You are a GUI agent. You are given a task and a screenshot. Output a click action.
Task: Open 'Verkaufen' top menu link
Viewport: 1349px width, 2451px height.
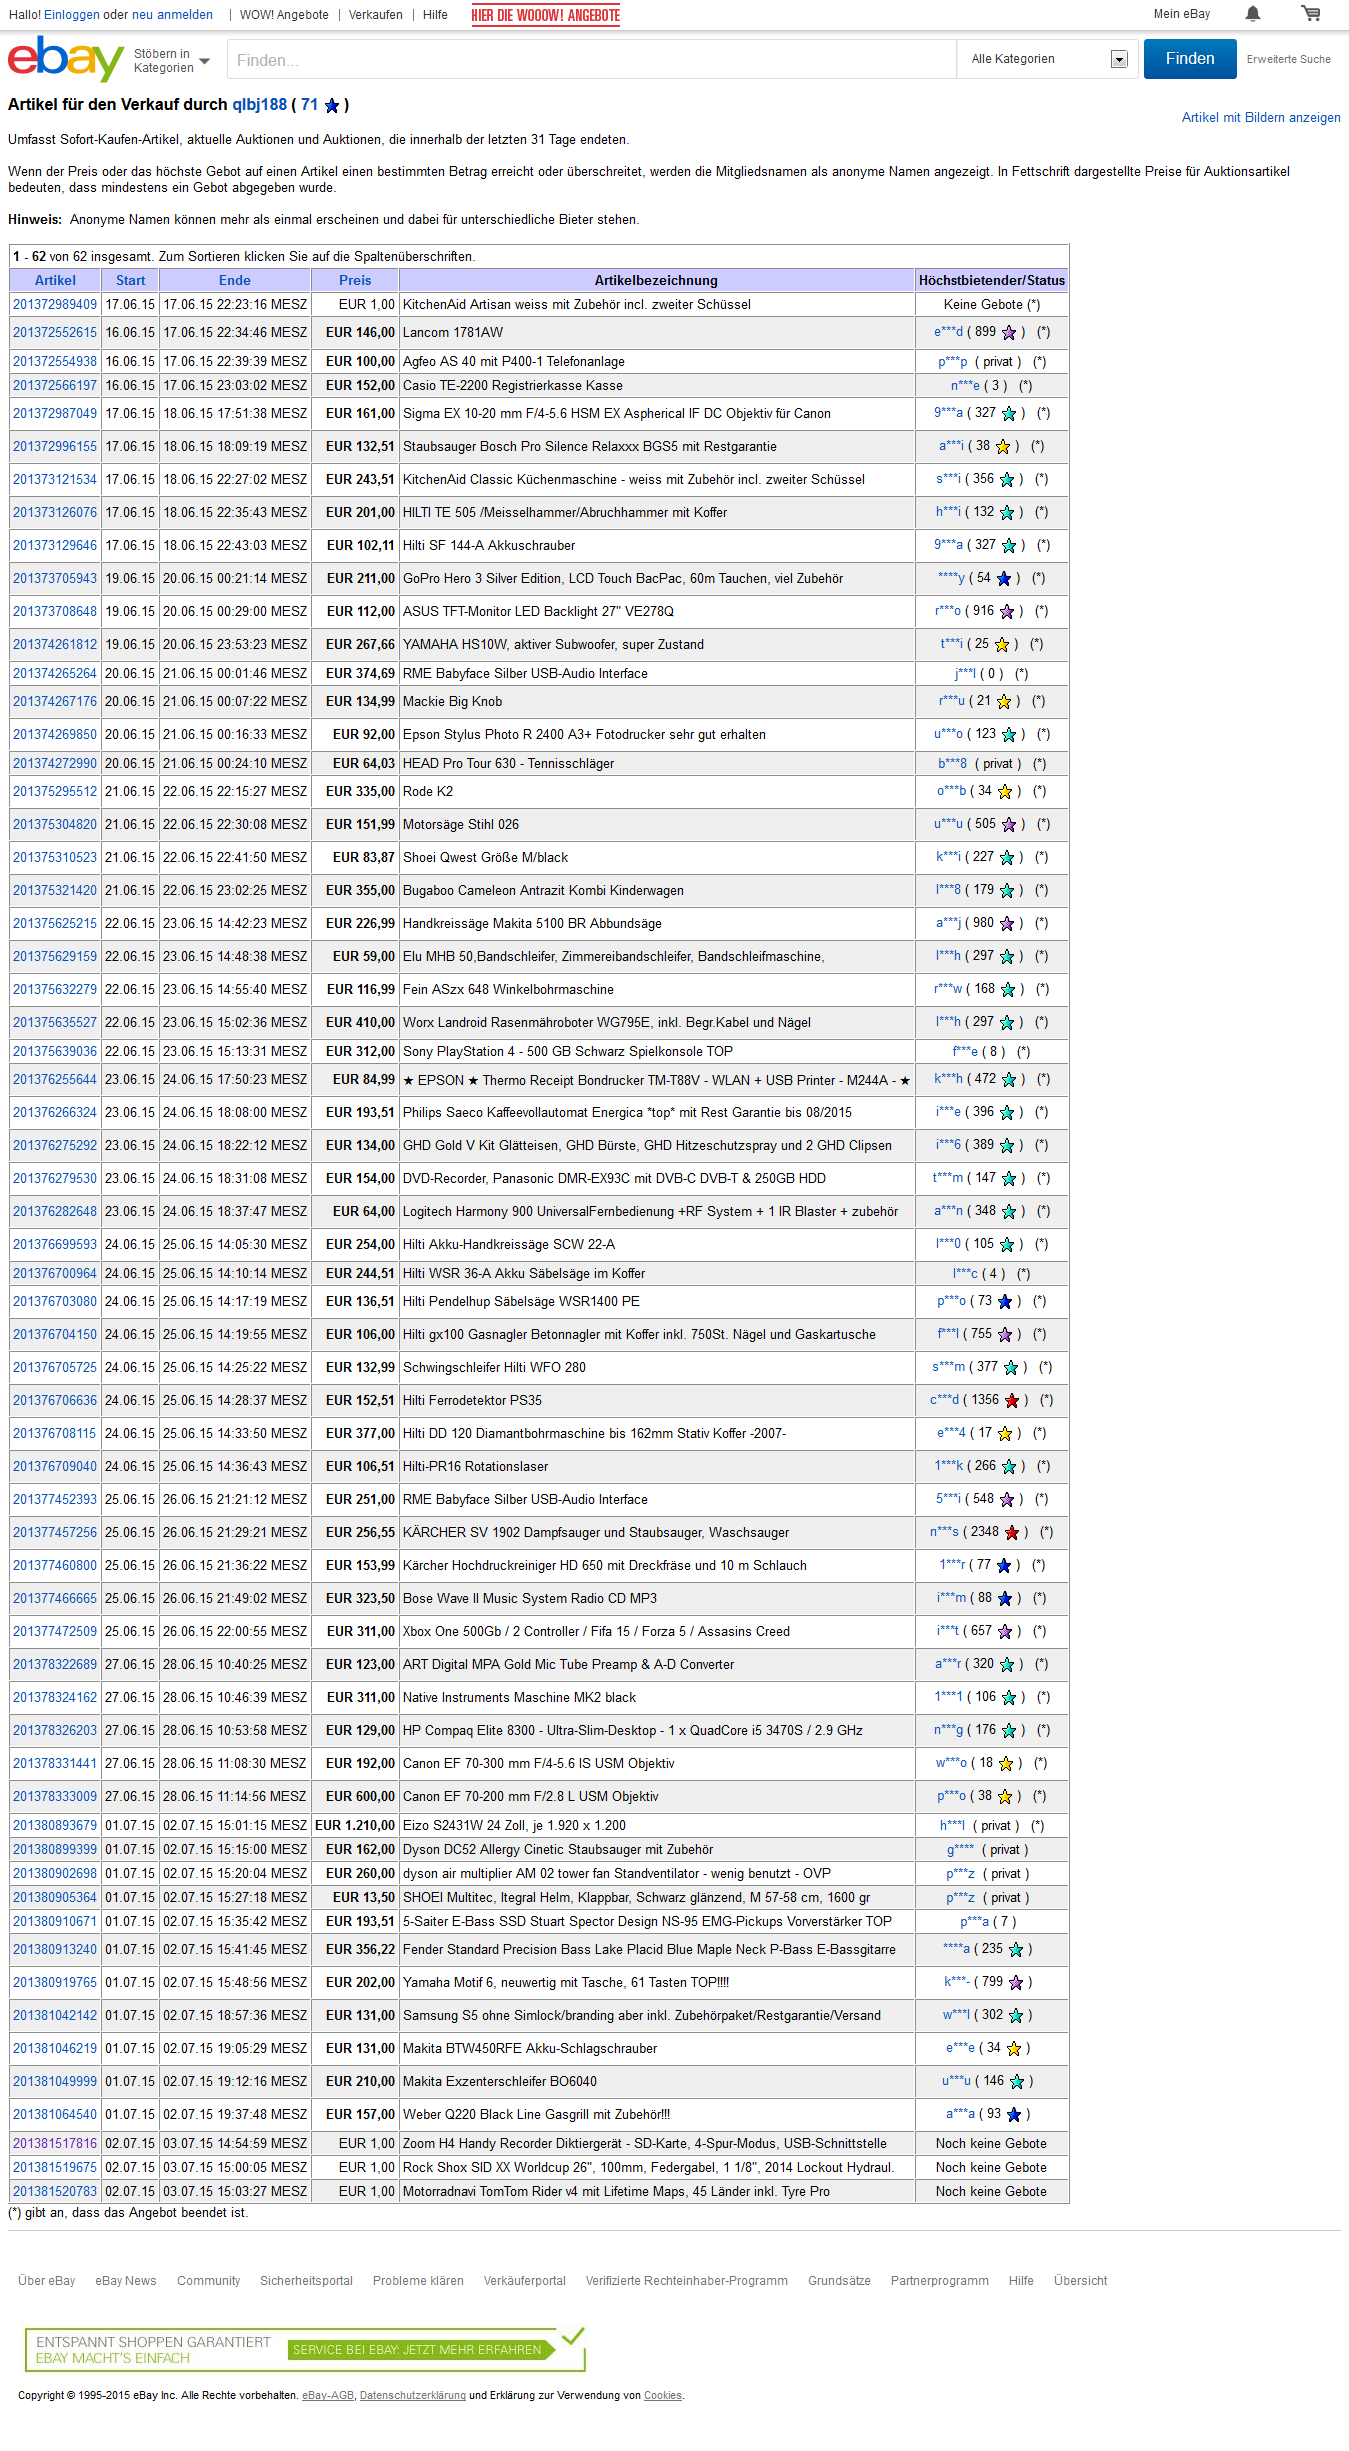[376, 15]
